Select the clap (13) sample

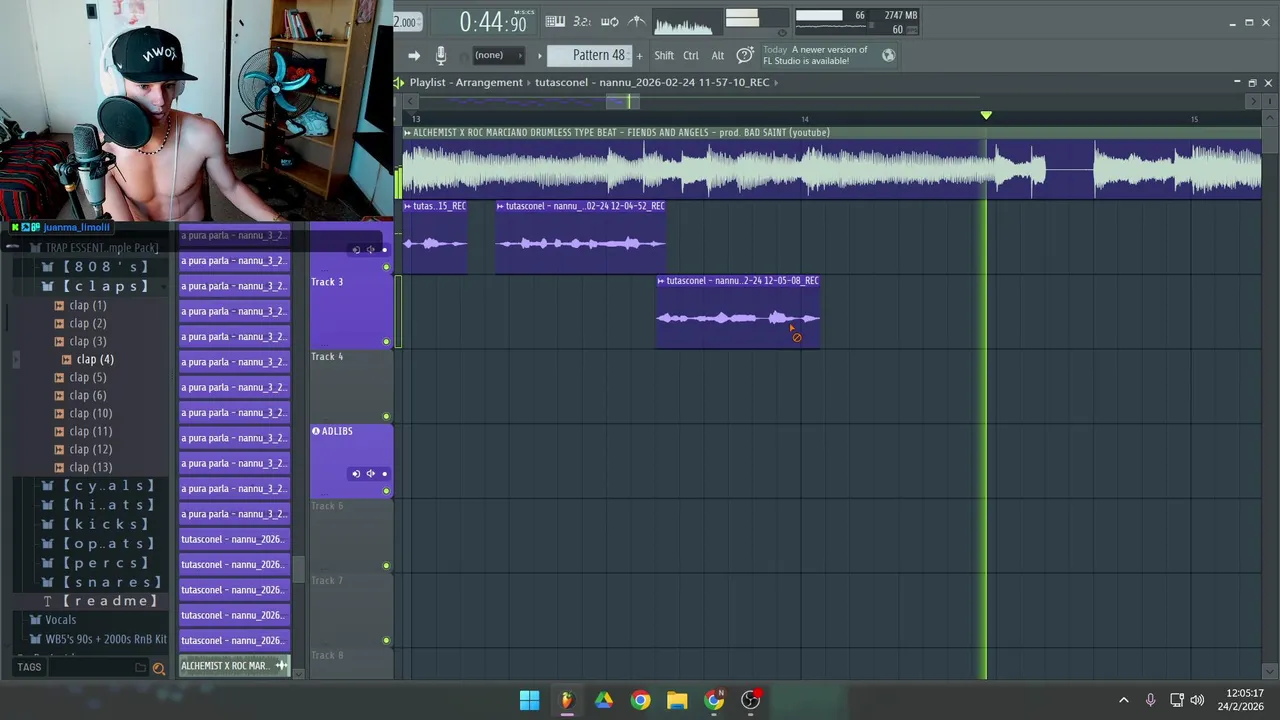(90, 467)
